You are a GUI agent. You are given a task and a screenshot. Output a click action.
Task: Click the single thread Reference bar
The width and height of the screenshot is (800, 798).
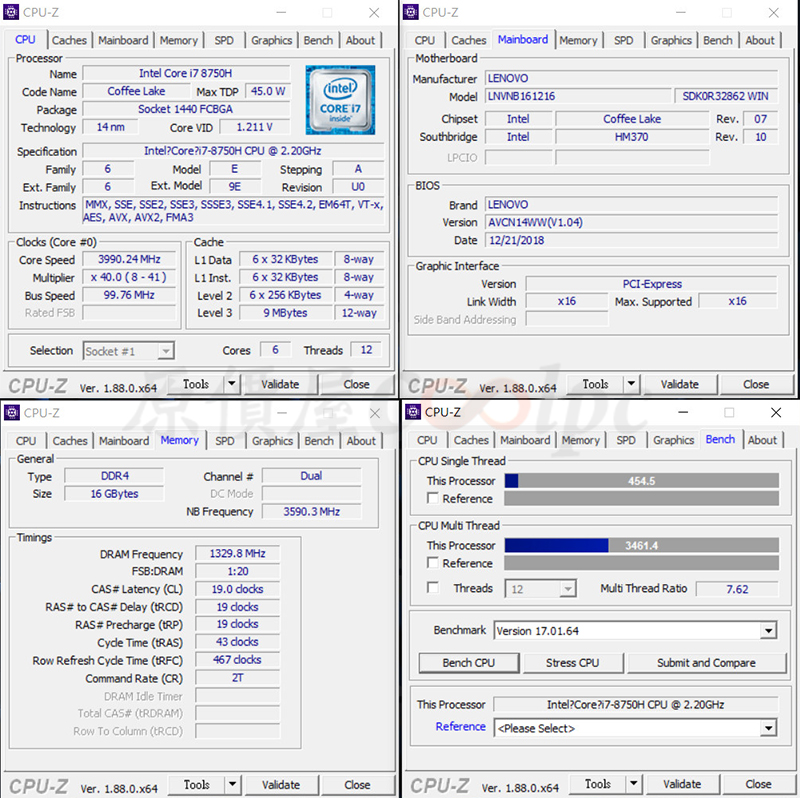tap(641, 498)
